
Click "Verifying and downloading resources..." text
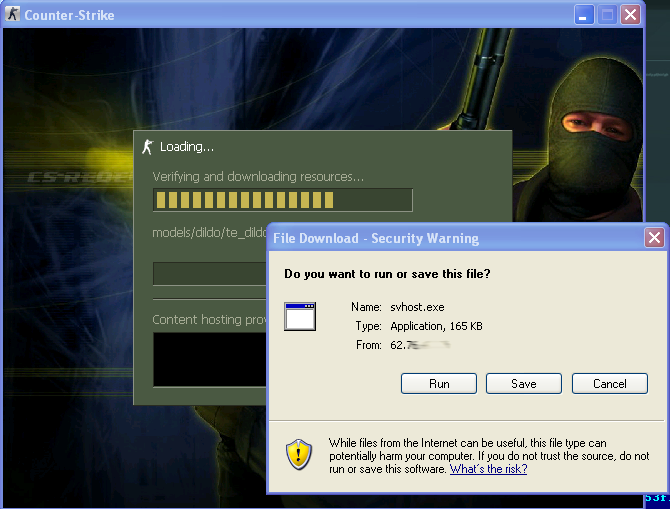(258, 177)
